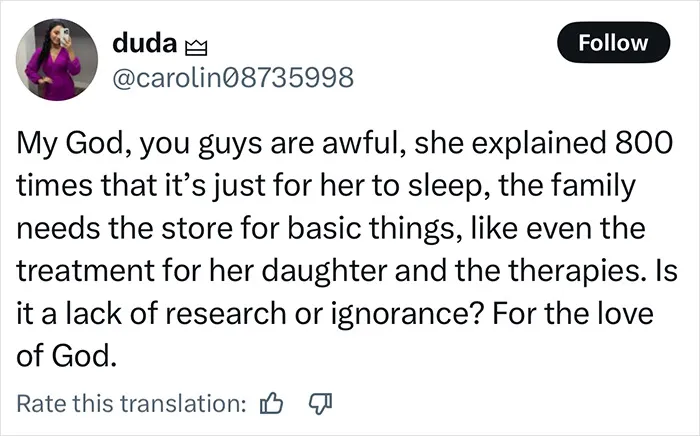This screenshot has width=700, height=436.
Task: Click the final tweet line 'of God.'
Action: click(x=67, y=356)
